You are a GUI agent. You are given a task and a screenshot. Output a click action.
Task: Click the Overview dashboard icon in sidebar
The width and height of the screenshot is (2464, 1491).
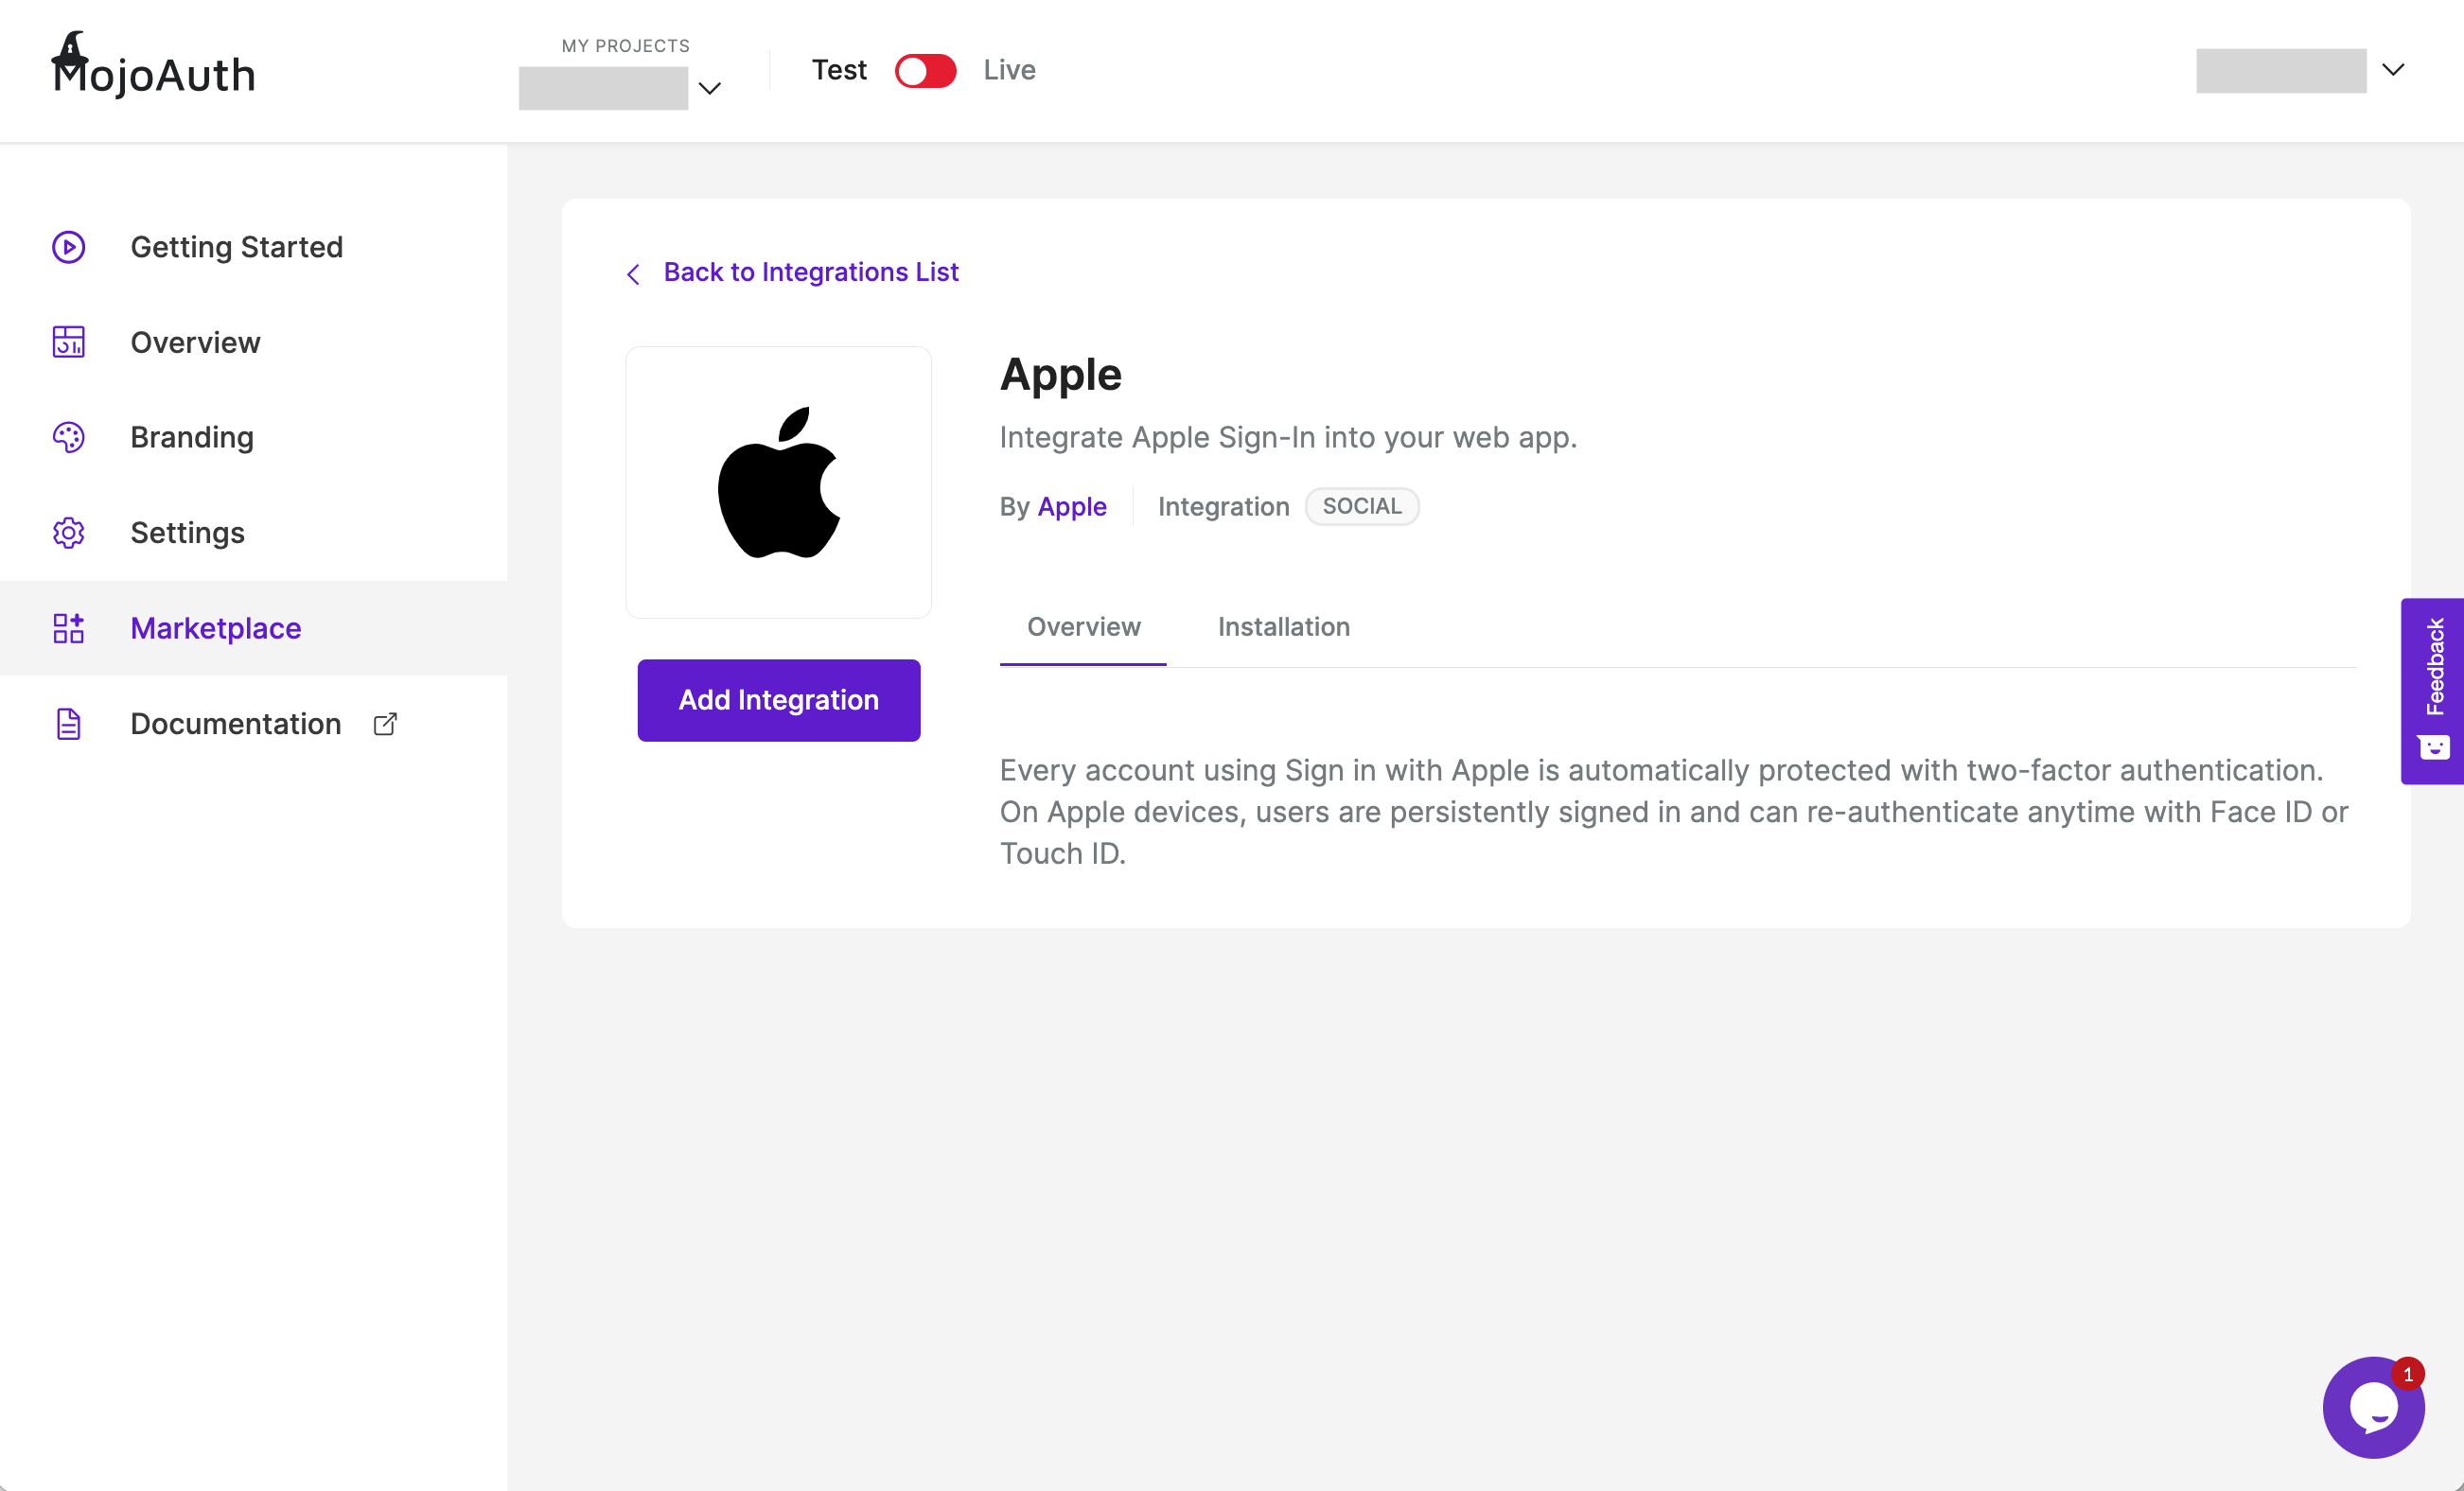point(68,342)
